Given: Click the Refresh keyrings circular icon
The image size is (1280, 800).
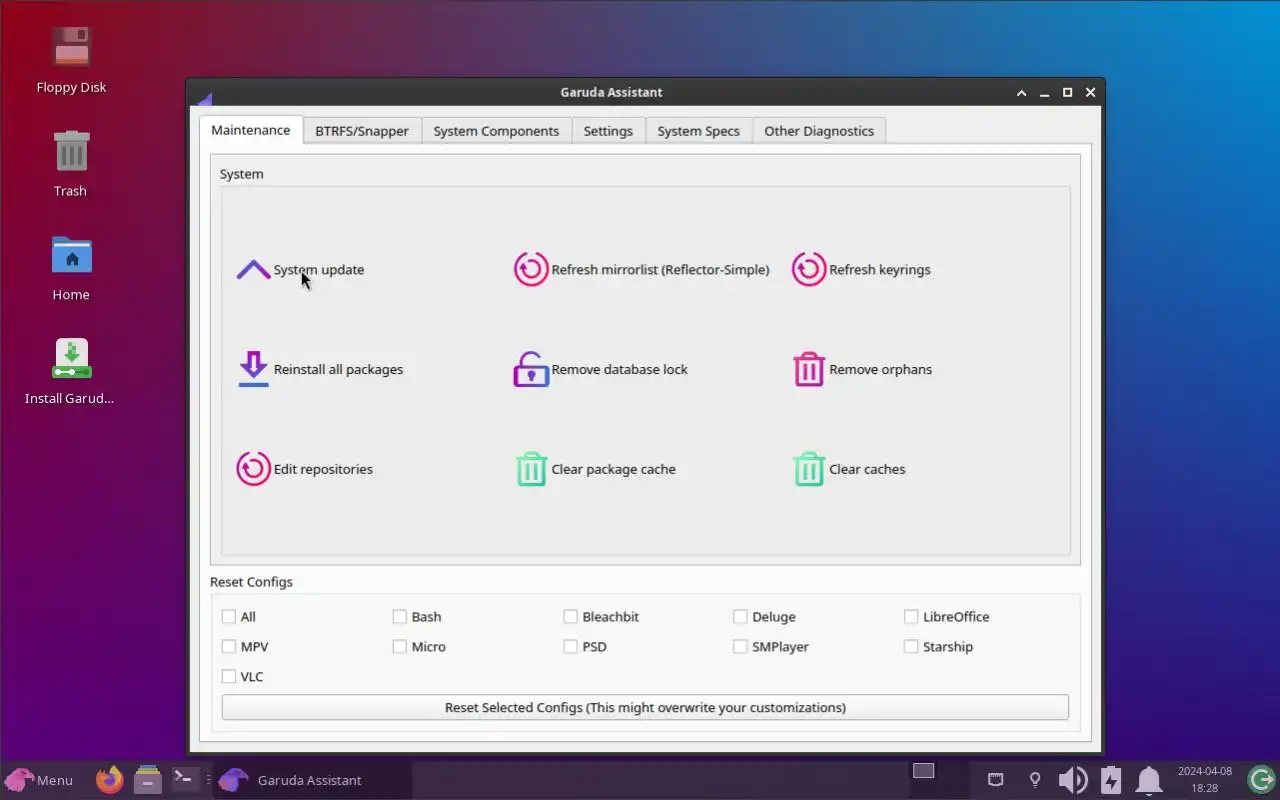Looking at the screenshot, I should [x=809, y=269].
